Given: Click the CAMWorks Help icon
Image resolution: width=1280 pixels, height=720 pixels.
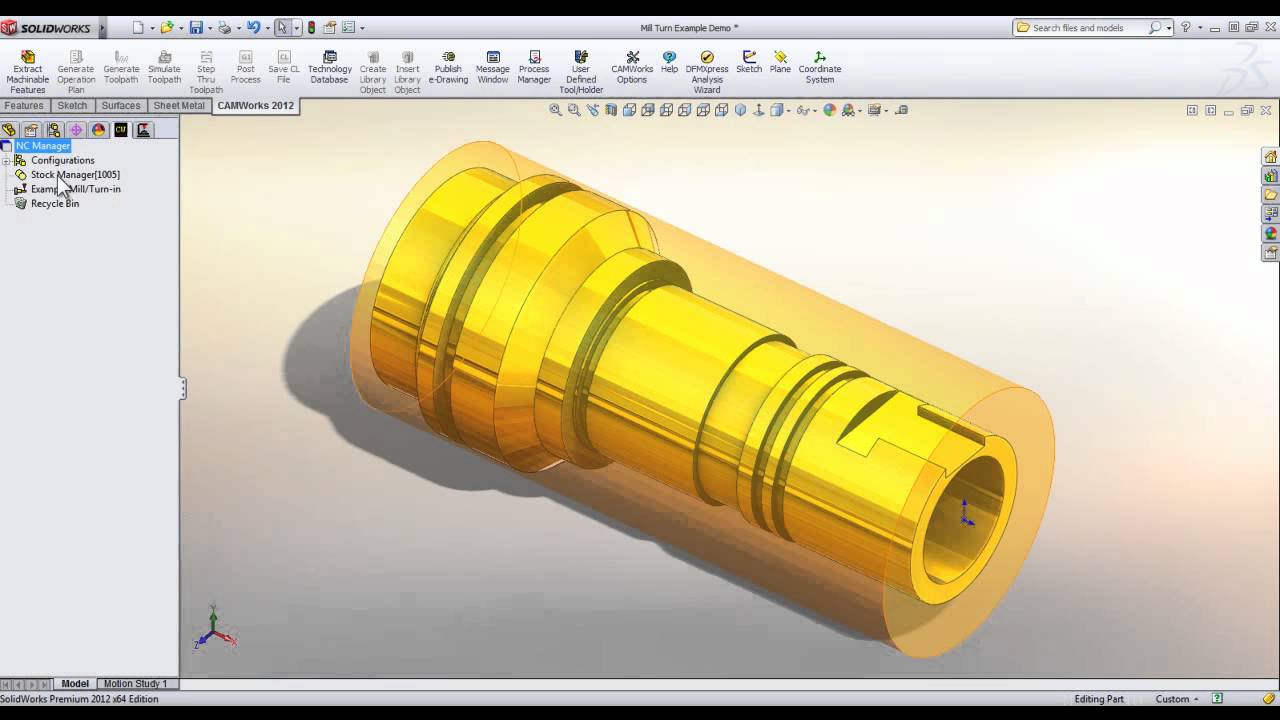Looking at the screenshot, I should click(669, 62).
